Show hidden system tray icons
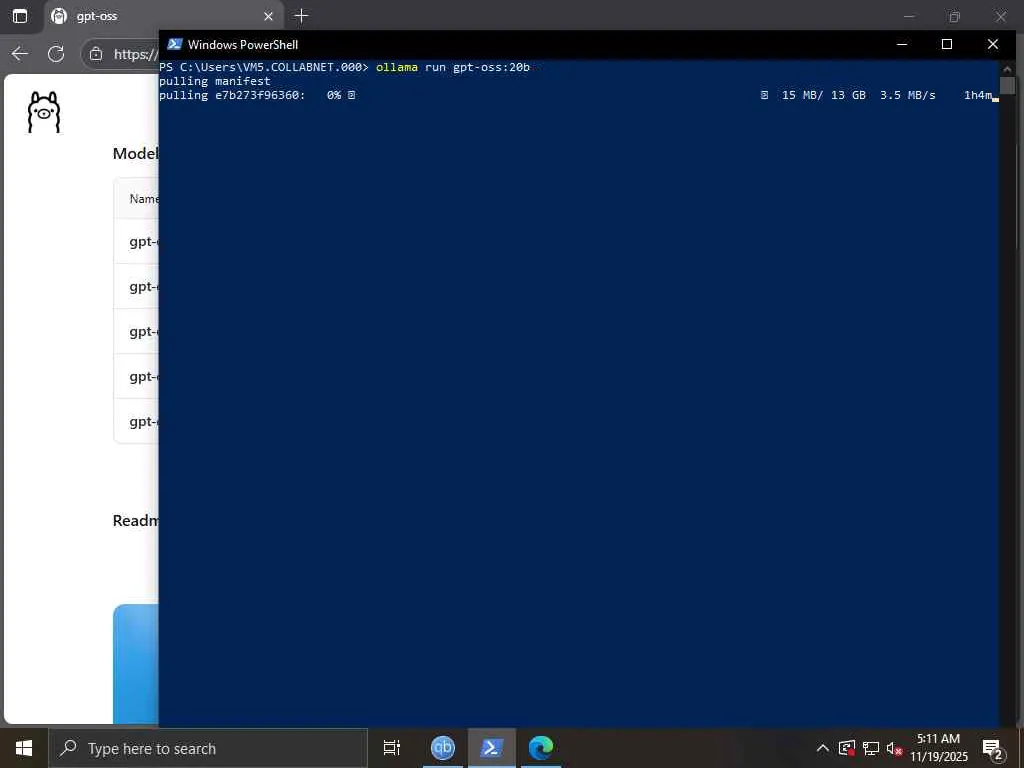This screenshot has height=768, width=1024. tap(823, 748)
